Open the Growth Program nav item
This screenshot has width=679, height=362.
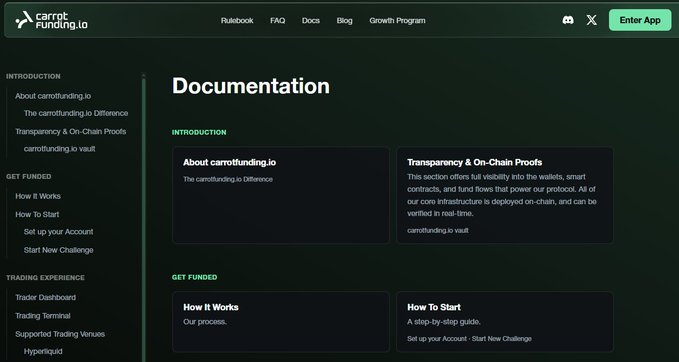pos(397,20)
